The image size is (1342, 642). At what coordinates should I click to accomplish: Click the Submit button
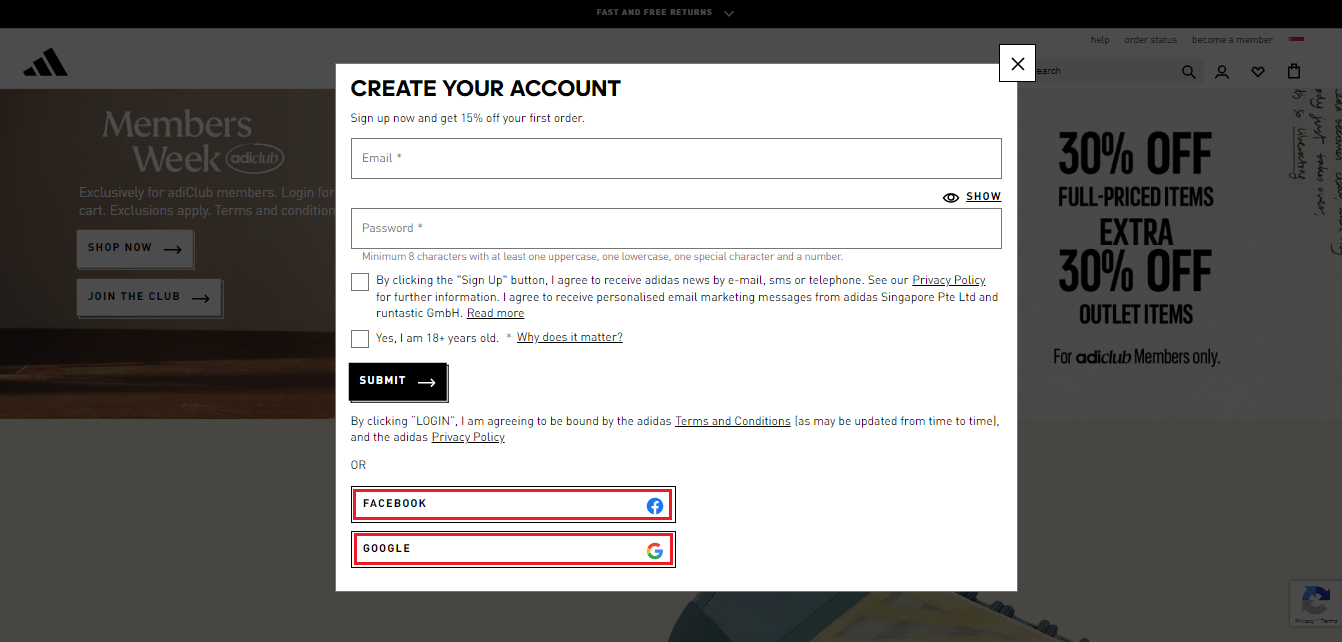point(398,381)
